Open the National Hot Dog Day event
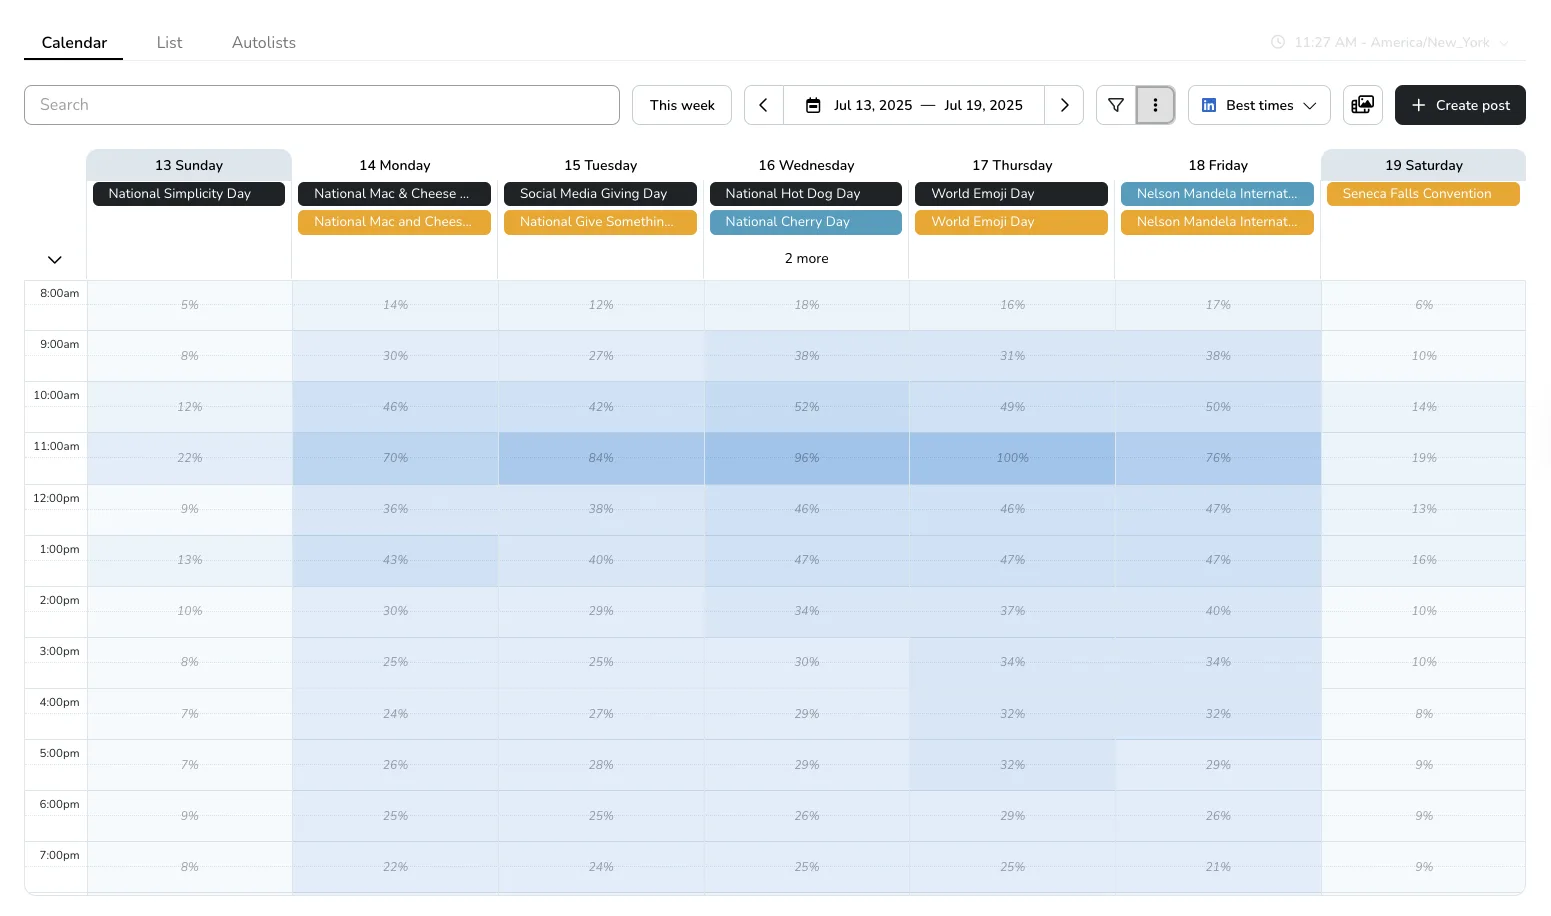The height and width of the screenshot is (916, 1551). [x=805, y=194]
